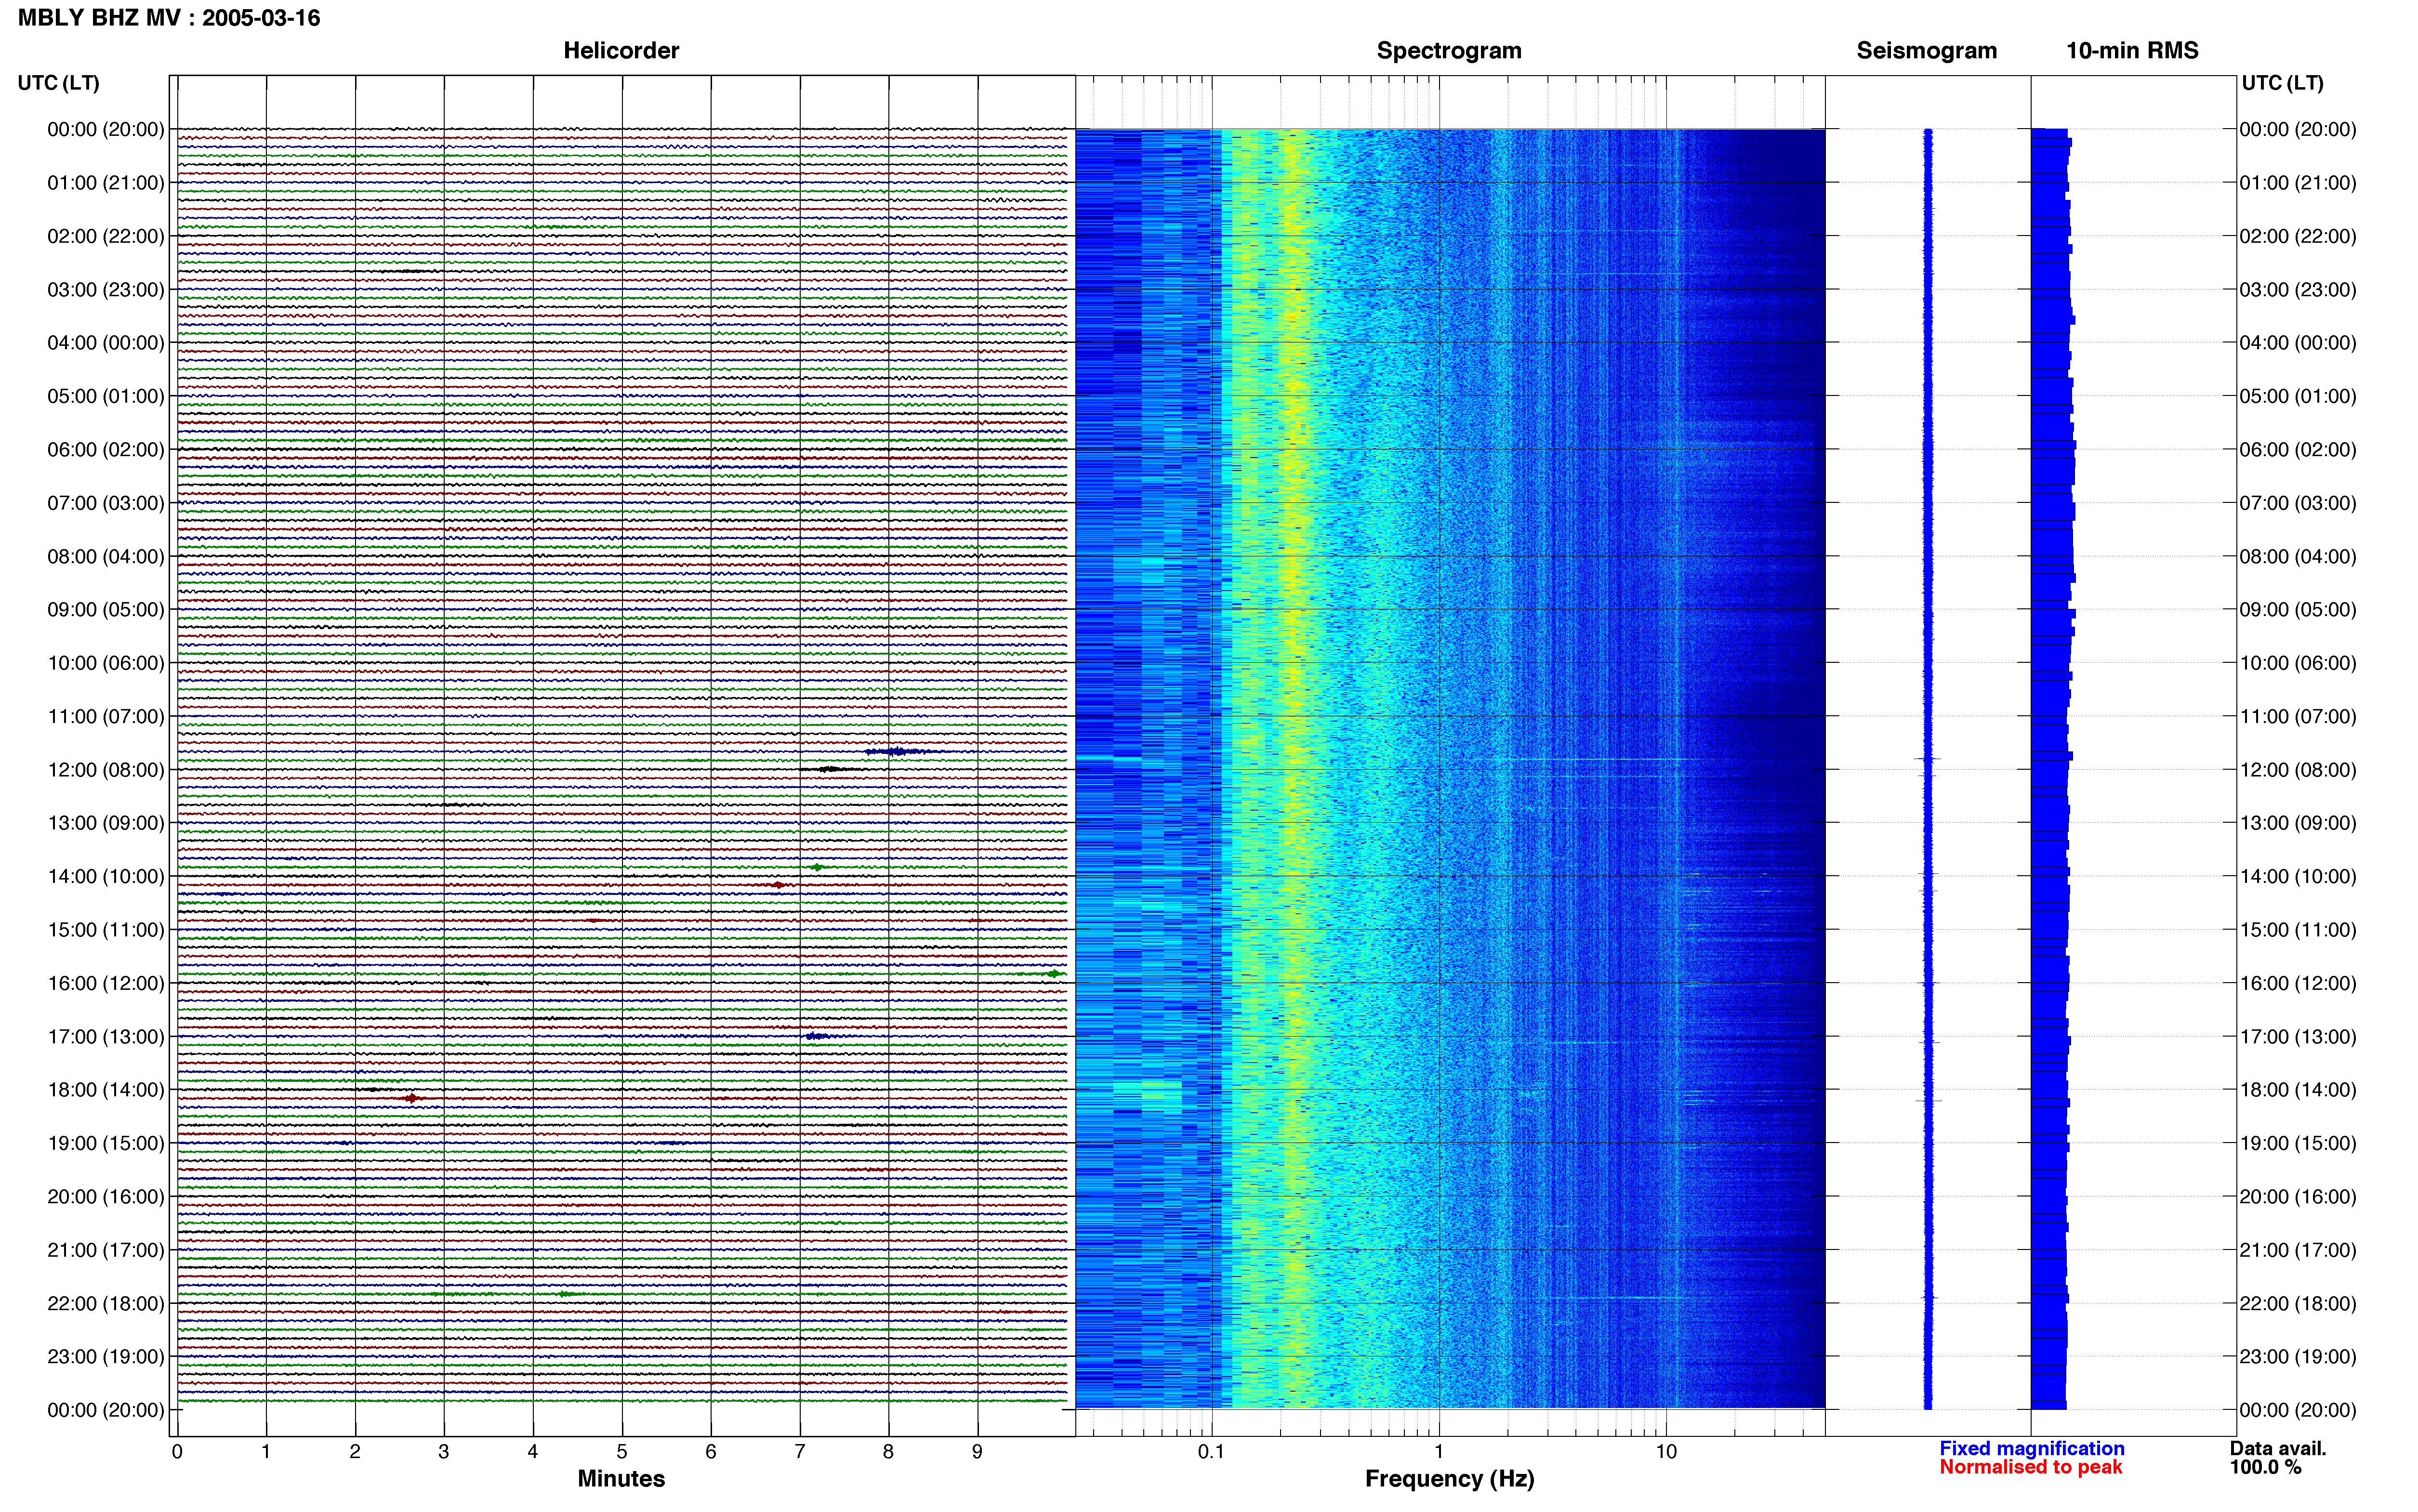This screenshot has width=2418, height=1512.
Task: Select the Helicorder panel heading
Action: click(621, 50)
